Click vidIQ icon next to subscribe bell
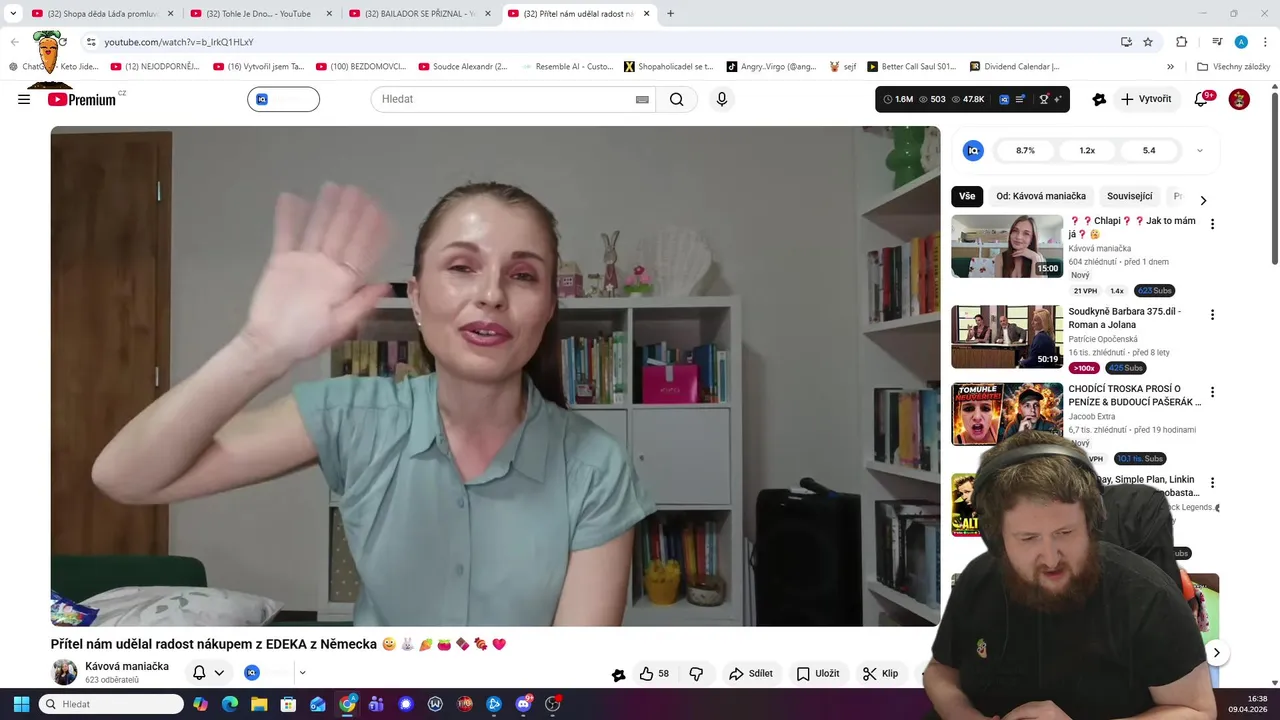Screen dimensions: 1280x720 (252, 673)
